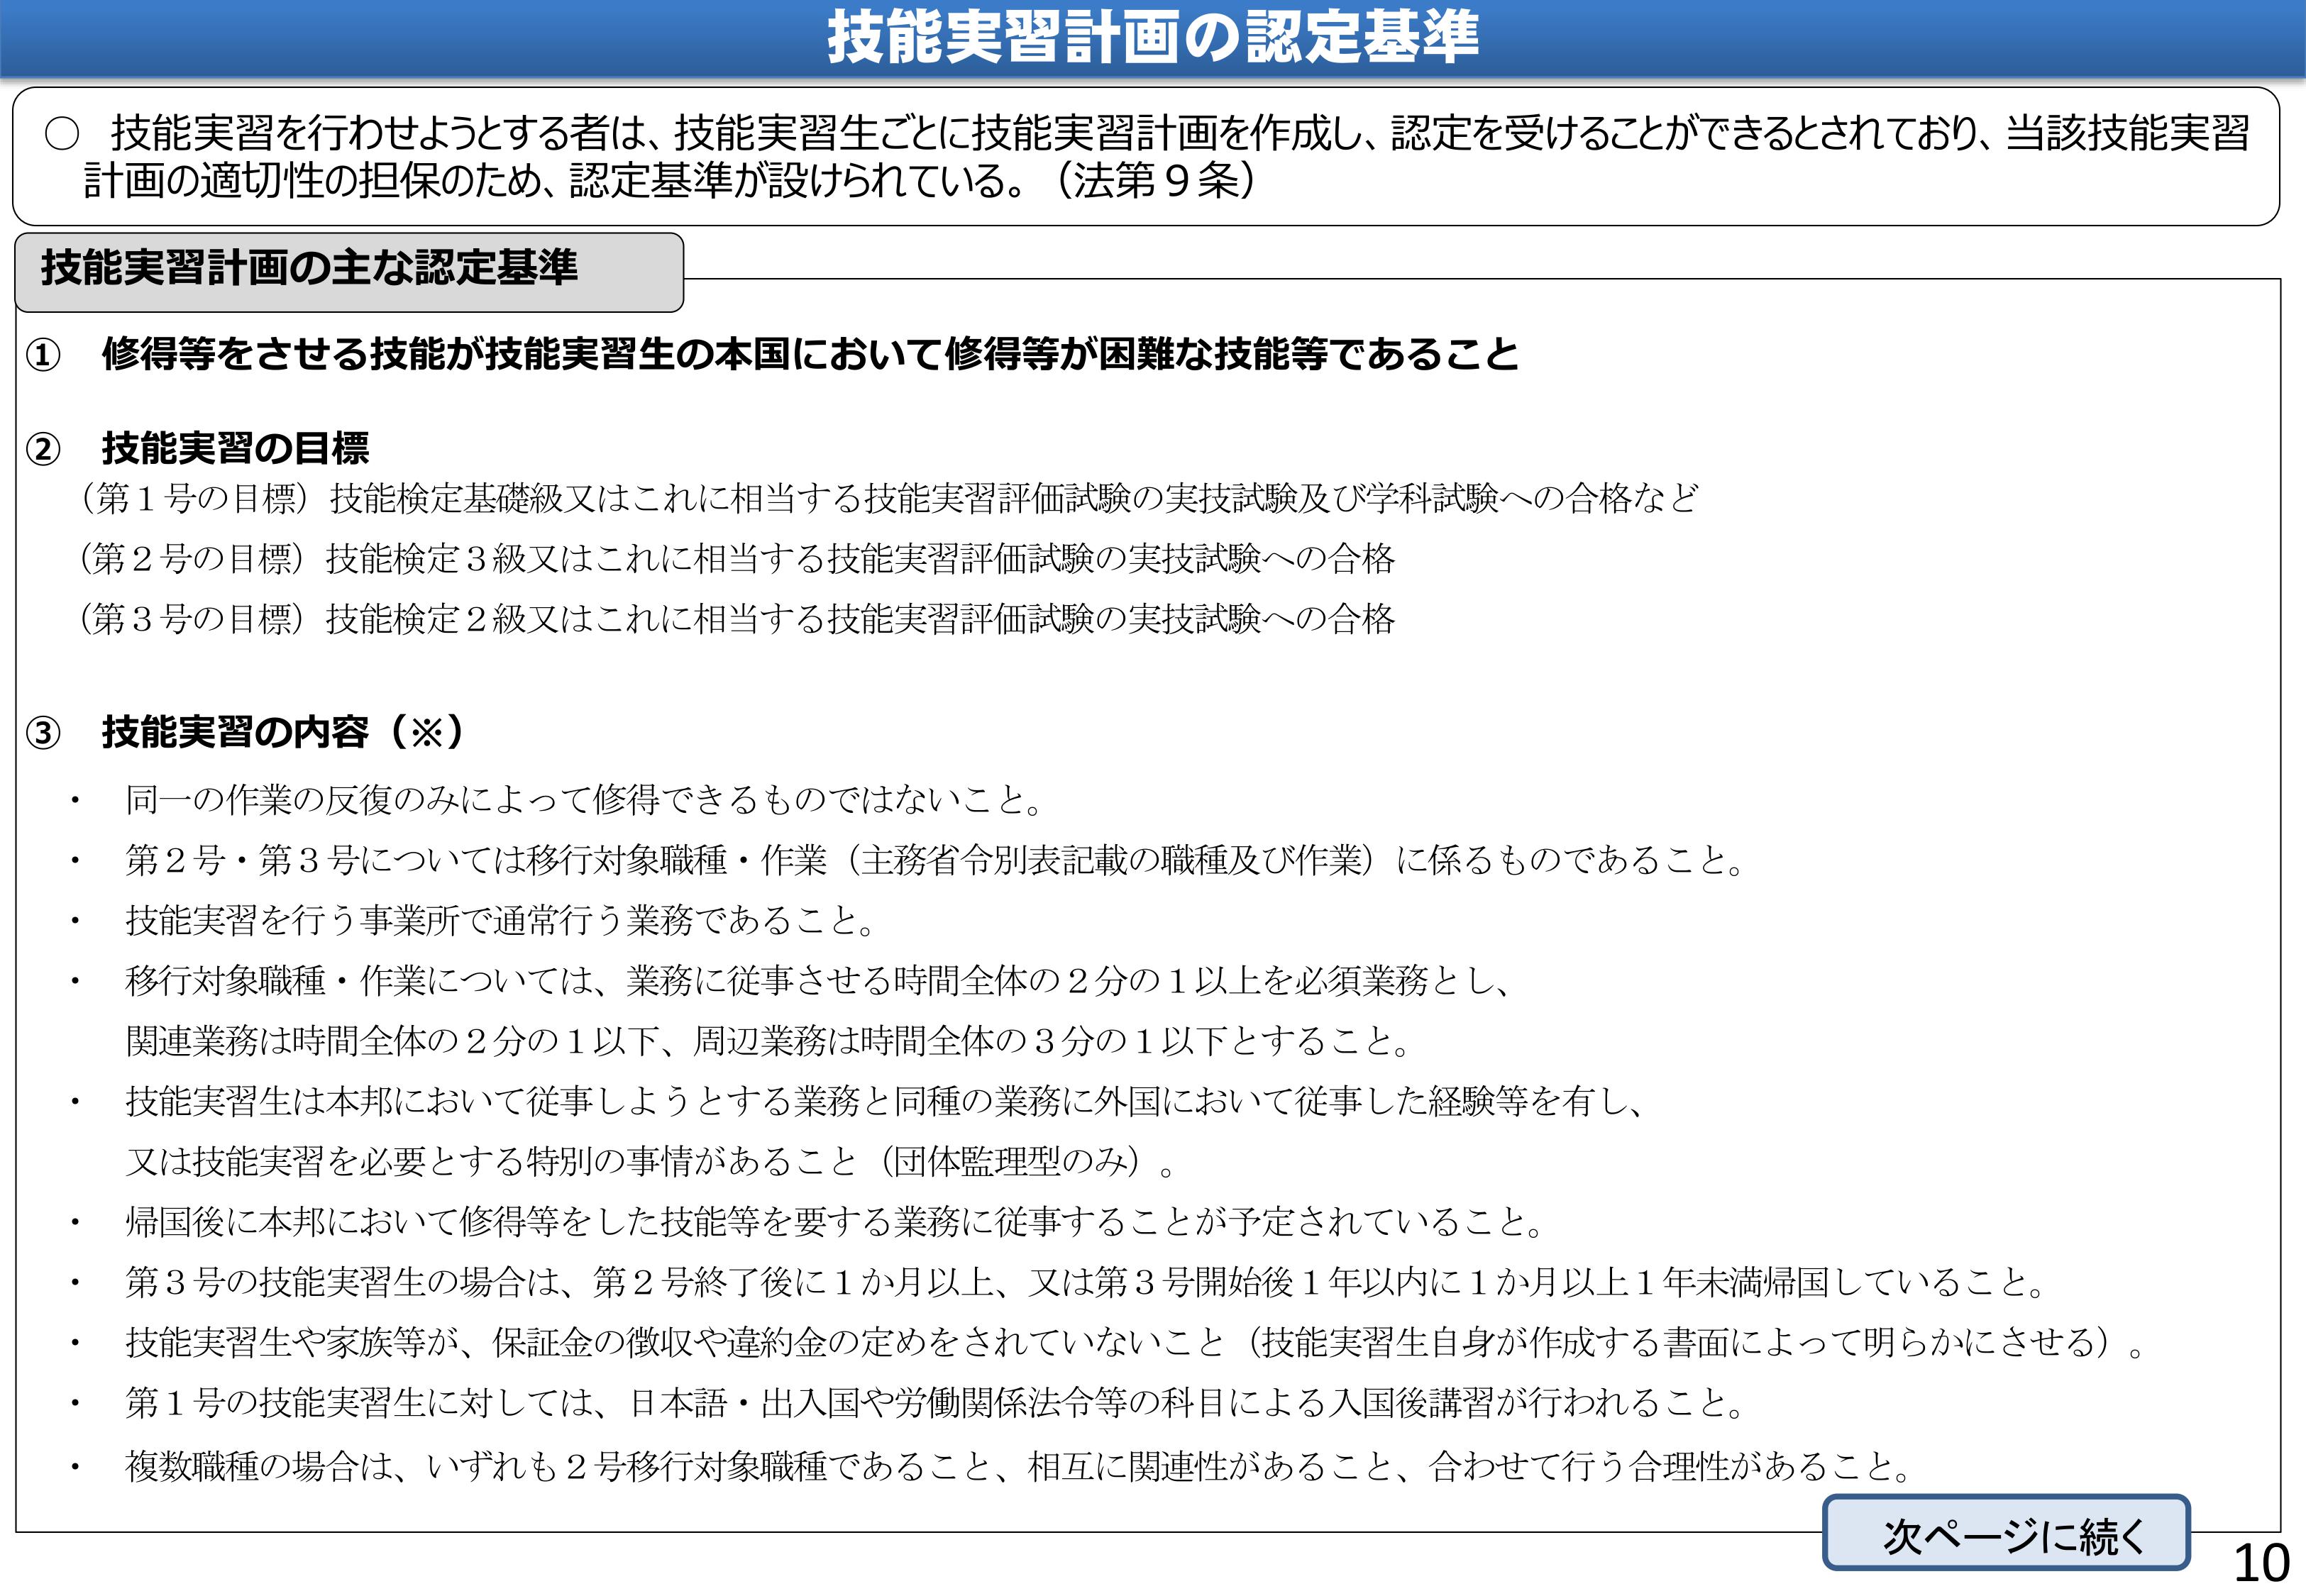The height and width of the screenshot is (1596, 2306).
Task: Click the 第３号の目標 line
Action: (x=735, y=619)
